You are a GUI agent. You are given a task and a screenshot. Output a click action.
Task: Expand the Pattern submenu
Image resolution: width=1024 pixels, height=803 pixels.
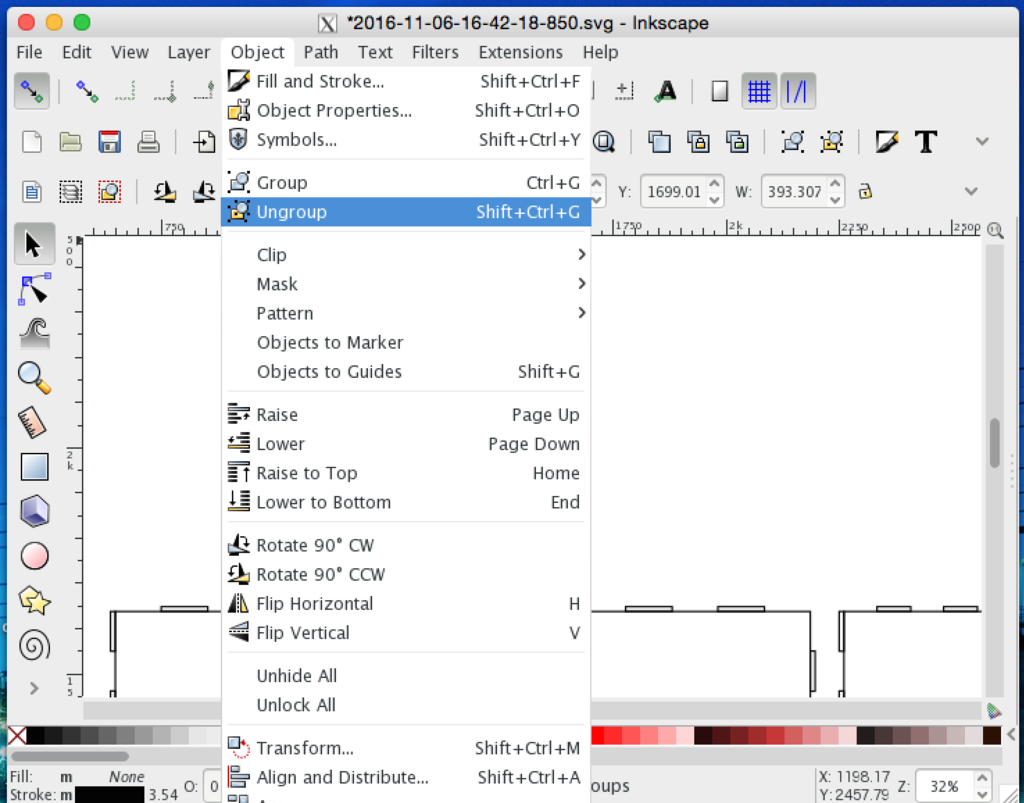pos(406,313)
